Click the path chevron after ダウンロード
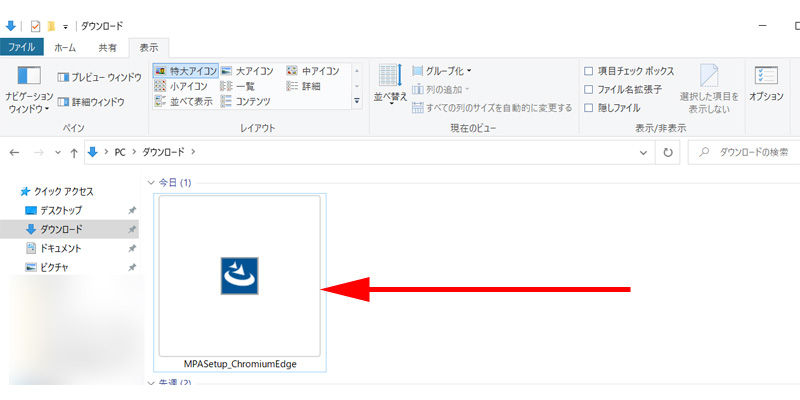Image resolution: width=800 pixels, height=400 pixels. click(x=192, y=152)
